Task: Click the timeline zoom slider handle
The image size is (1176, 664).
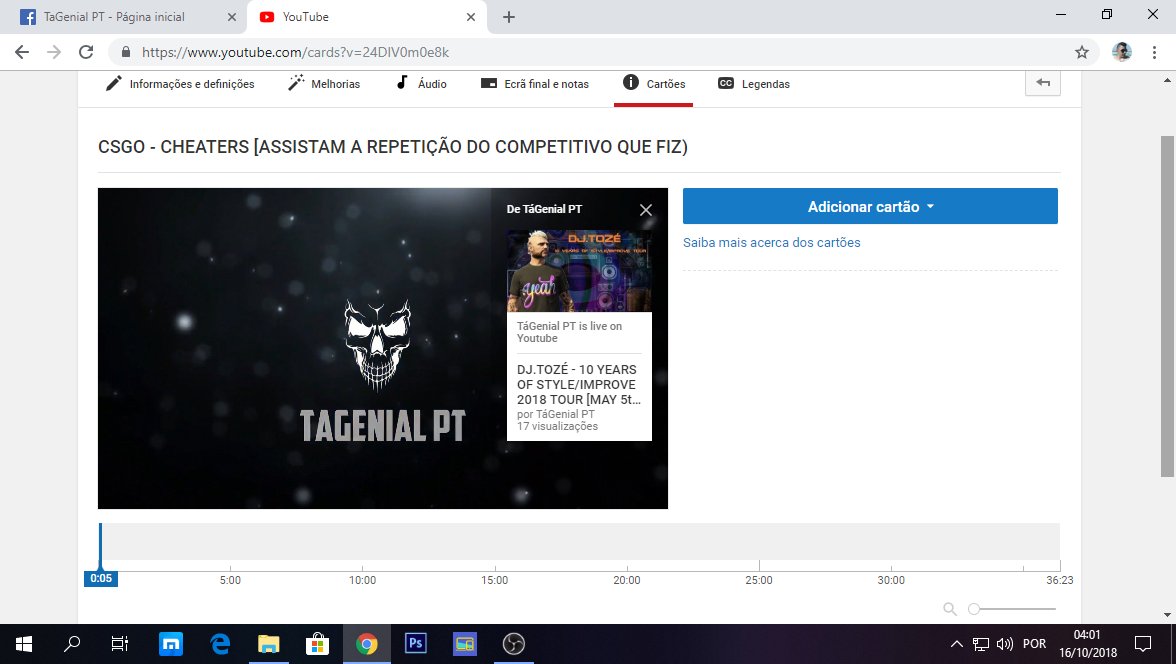Action: 974,608
